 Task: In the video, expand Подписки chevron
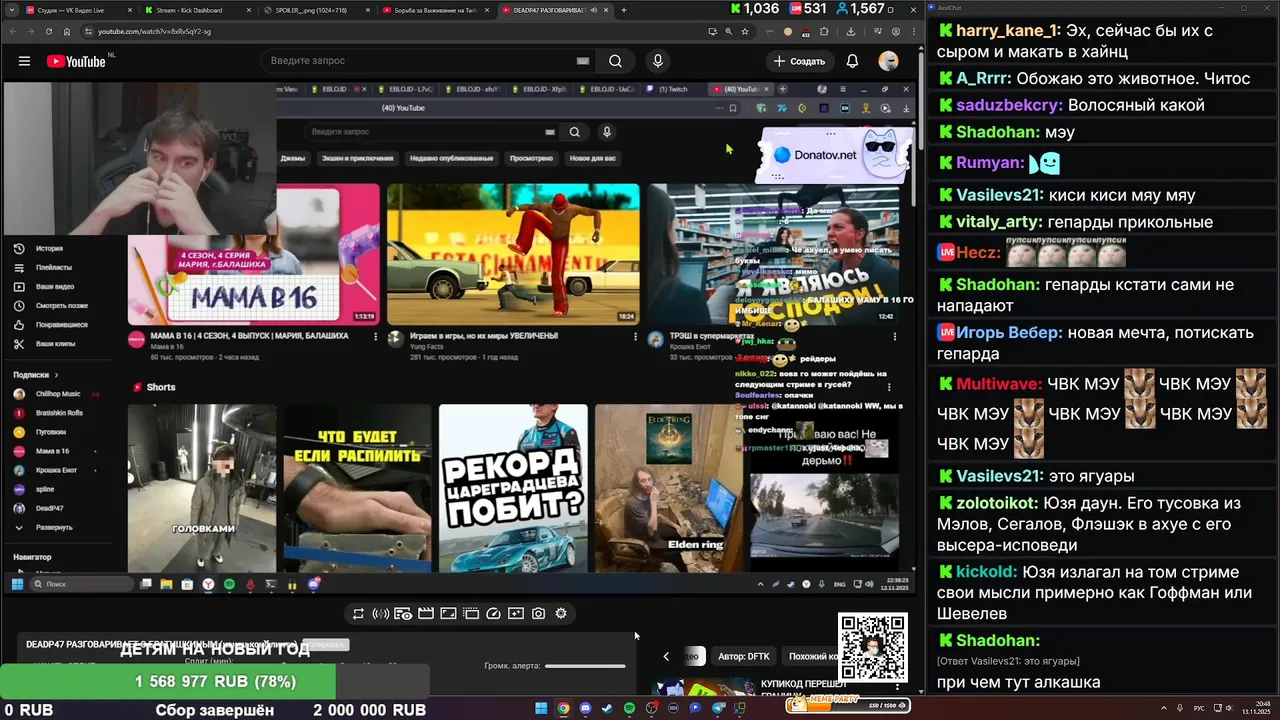point(56,375)
